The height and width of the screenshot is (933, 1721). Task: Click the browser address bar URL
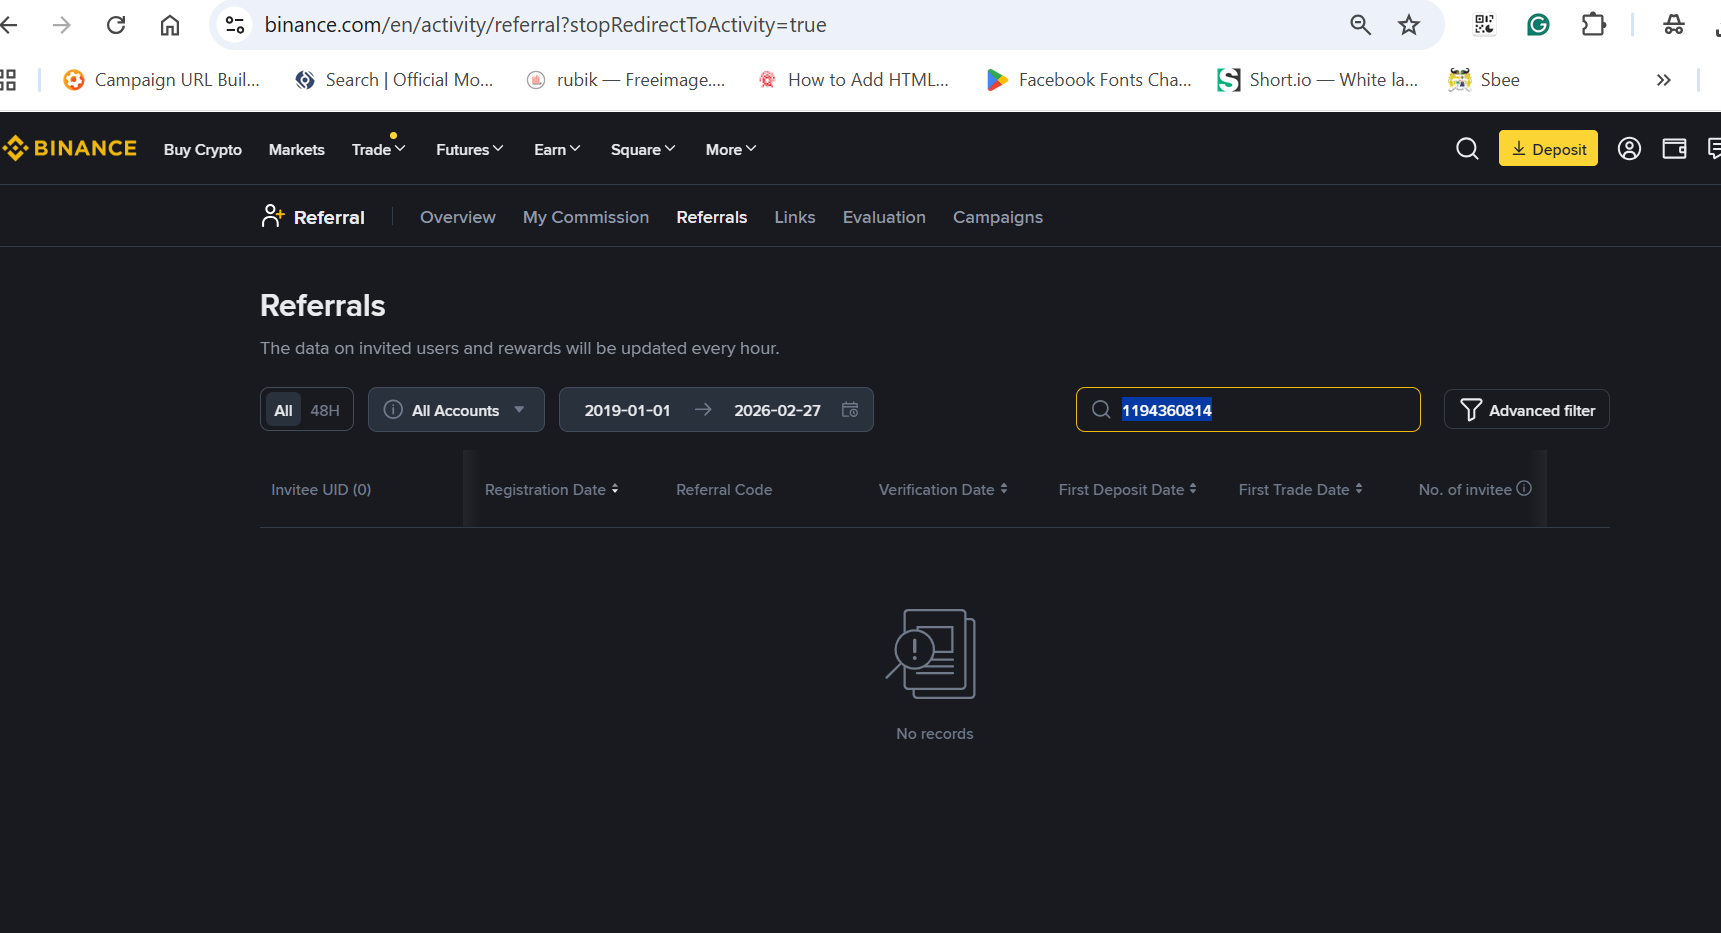[545, 25]
